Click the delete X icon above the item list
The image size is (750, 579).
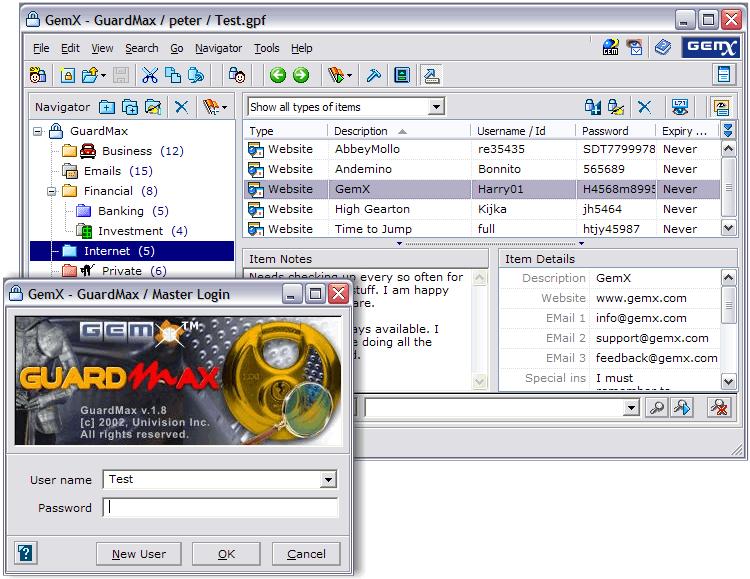click(x=645, y=107)
